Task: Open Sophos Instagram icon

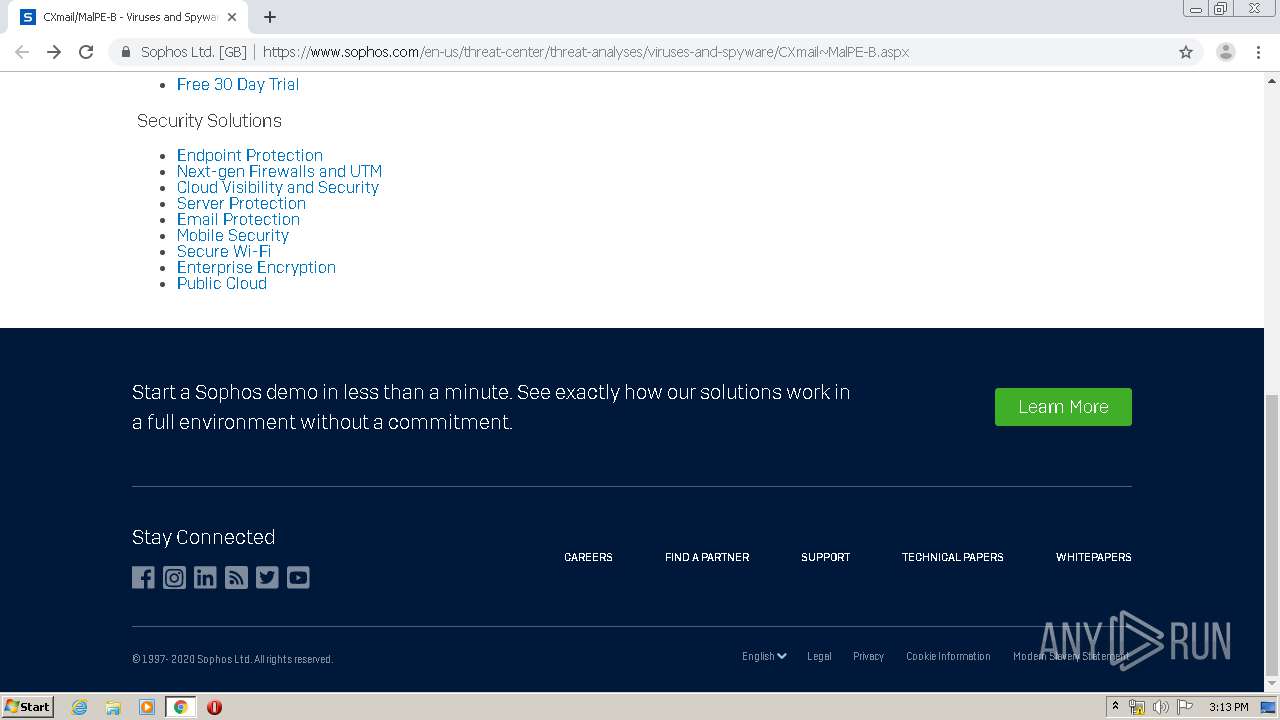Action: click(x=174, y=578)
